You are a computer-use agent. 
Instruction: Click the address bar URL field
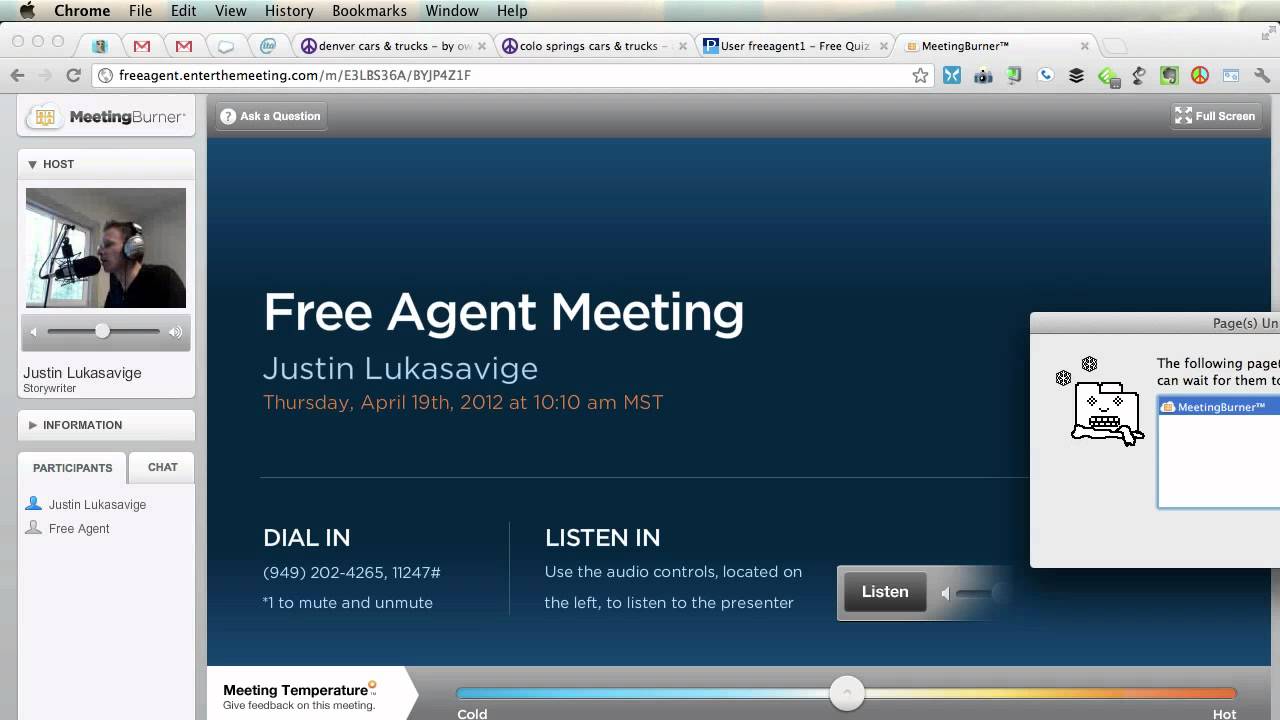coord(510,75)
